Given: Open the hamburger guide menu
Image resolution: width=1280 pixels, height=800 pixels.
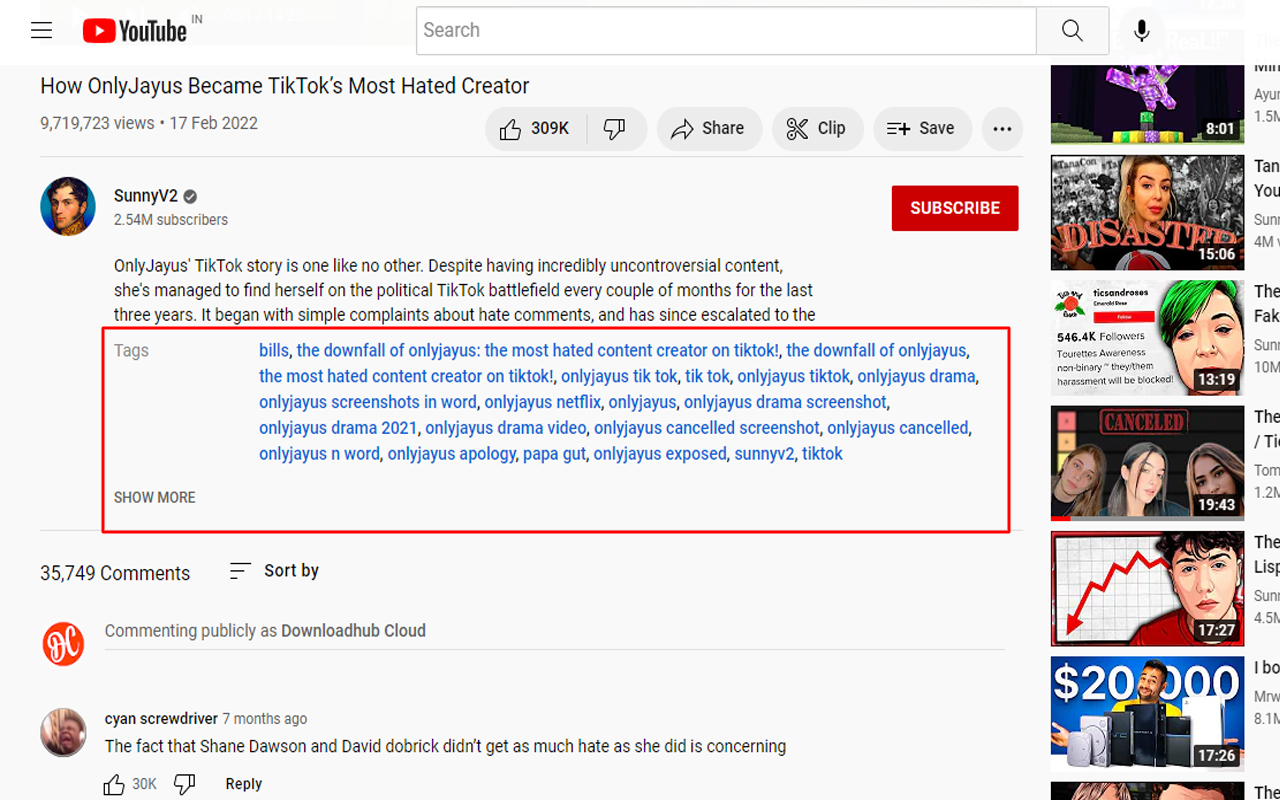Looking at the screenshot, I should 41,30.
